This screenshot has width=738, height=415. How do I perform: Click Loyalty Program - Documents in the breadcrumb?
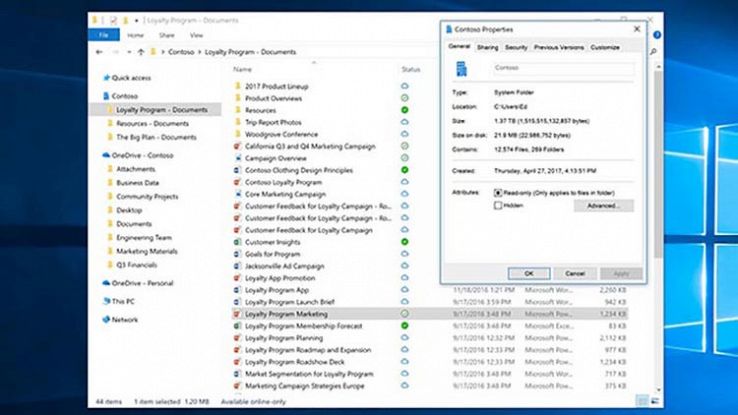pyautogui.click(x=250, y=52)
